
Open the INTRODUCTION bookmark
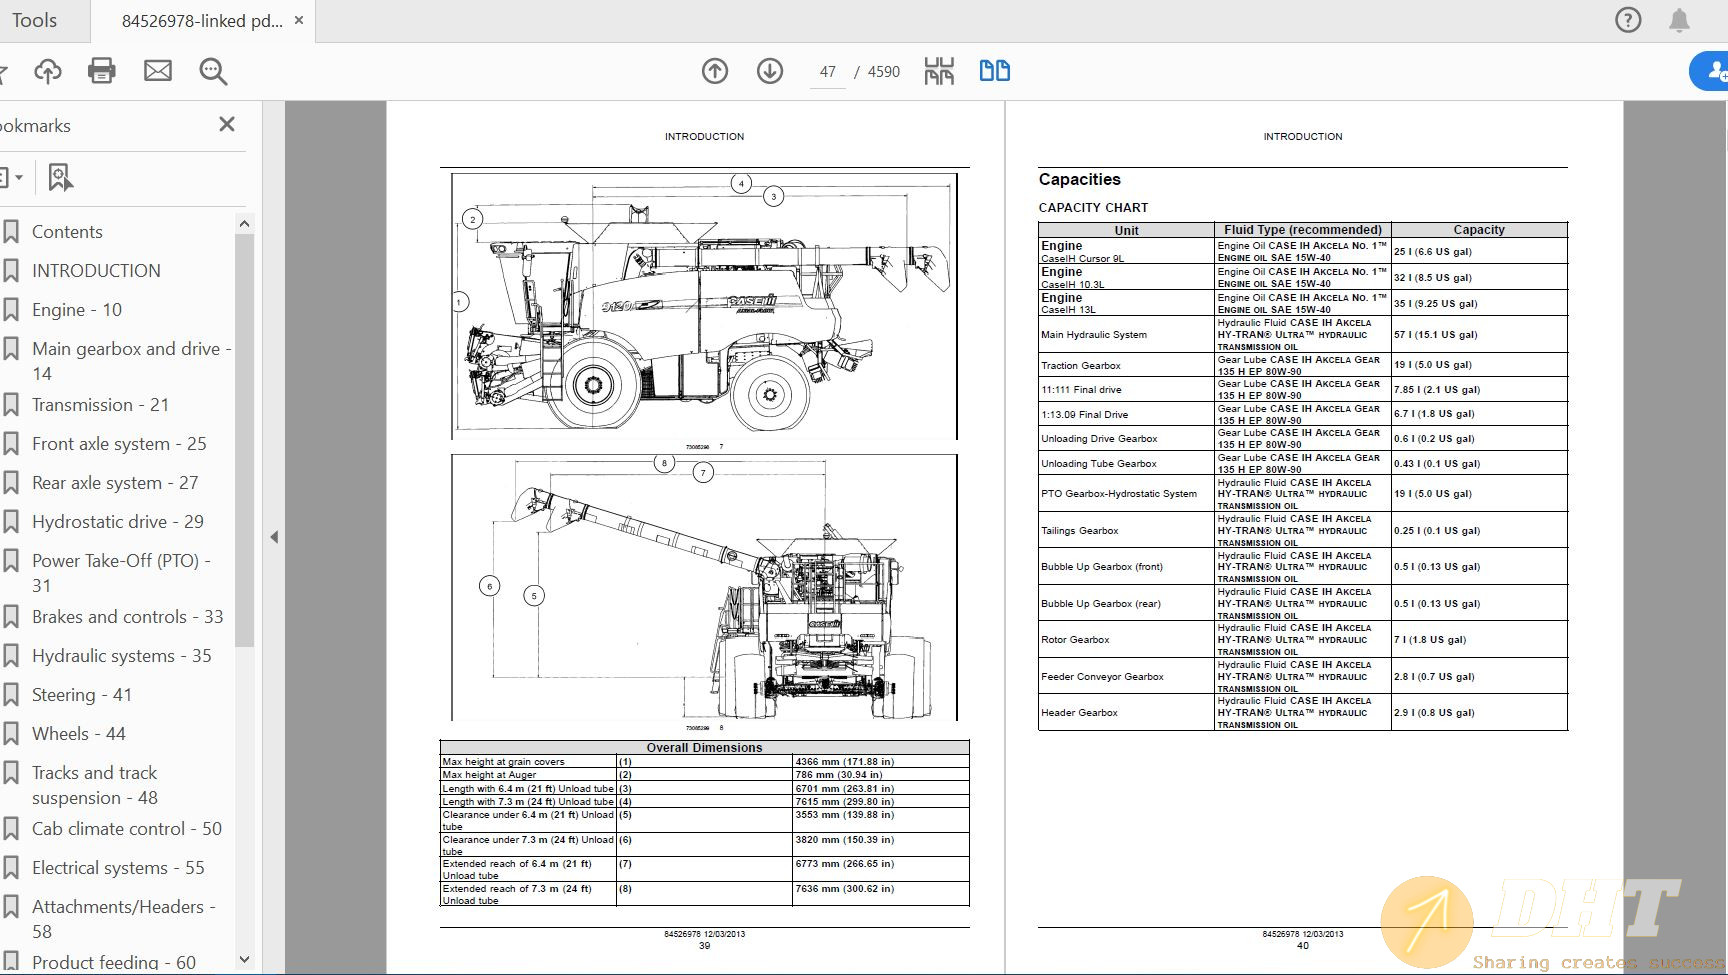coord(96,271)
